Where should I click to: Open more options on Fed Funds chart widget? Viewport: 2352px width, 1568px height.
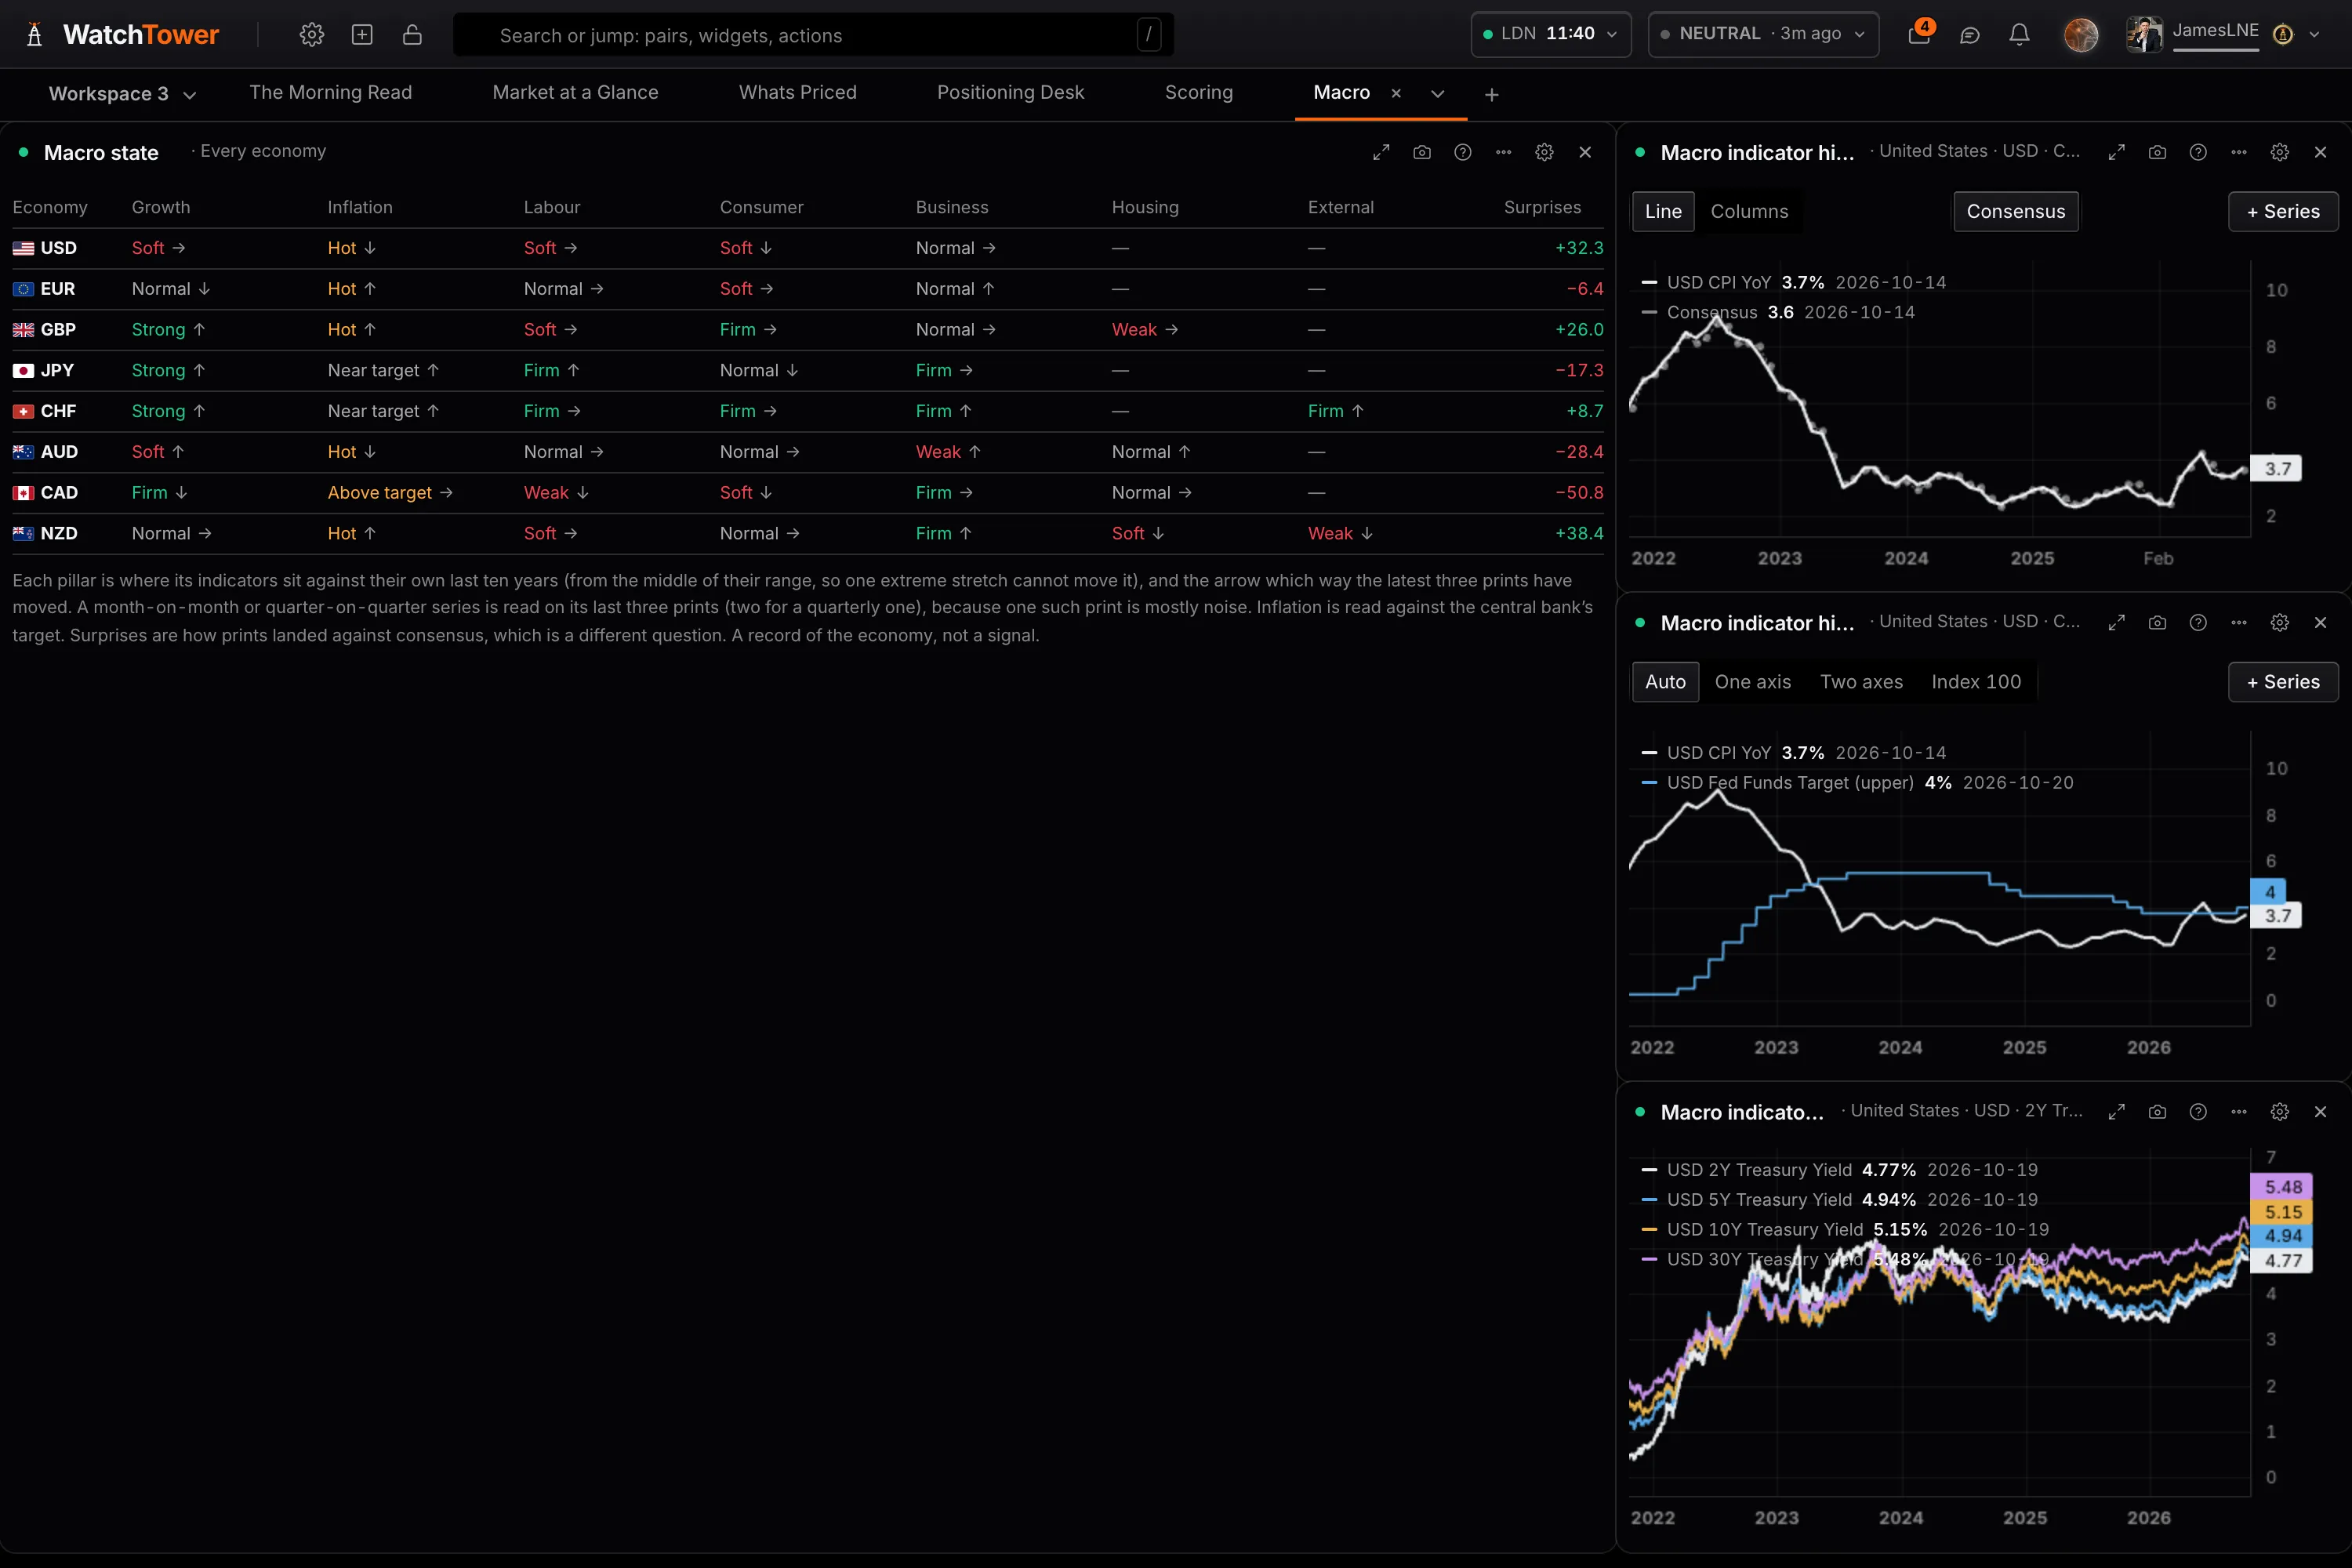(2239, 622)
